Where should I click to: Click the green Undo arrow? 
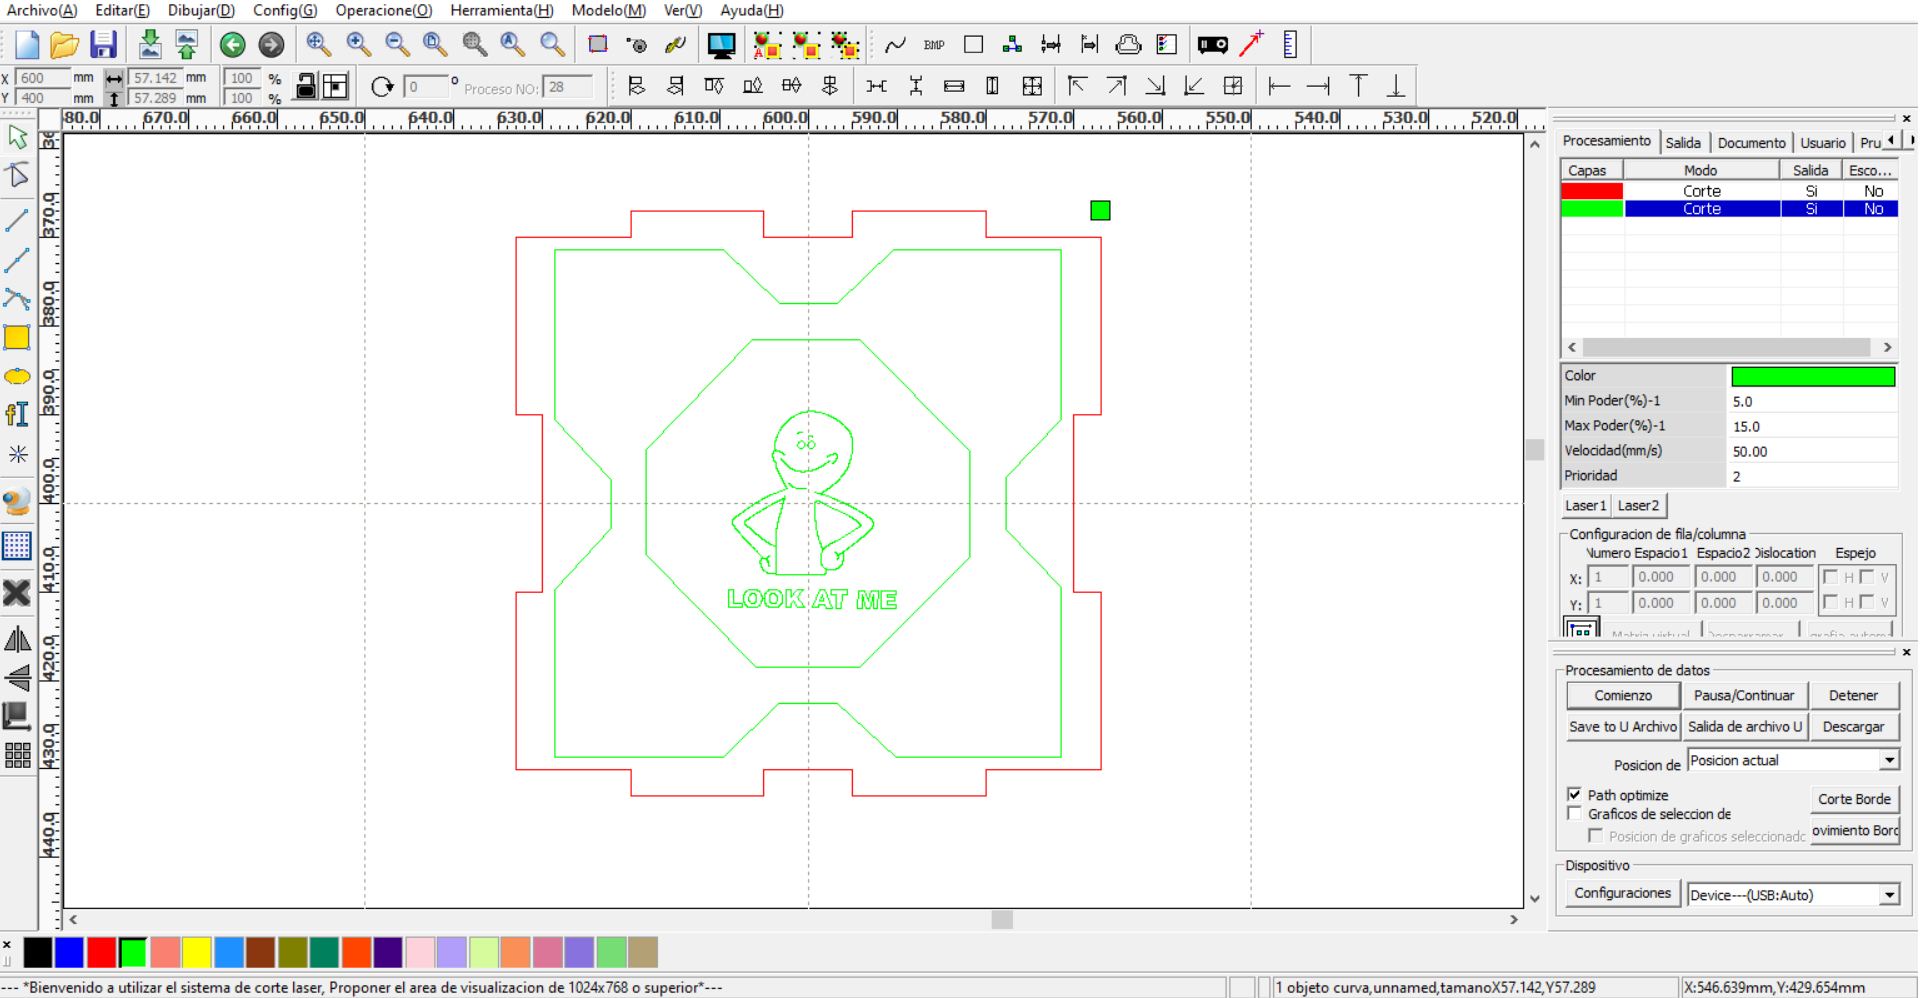(x=233, y=45)
